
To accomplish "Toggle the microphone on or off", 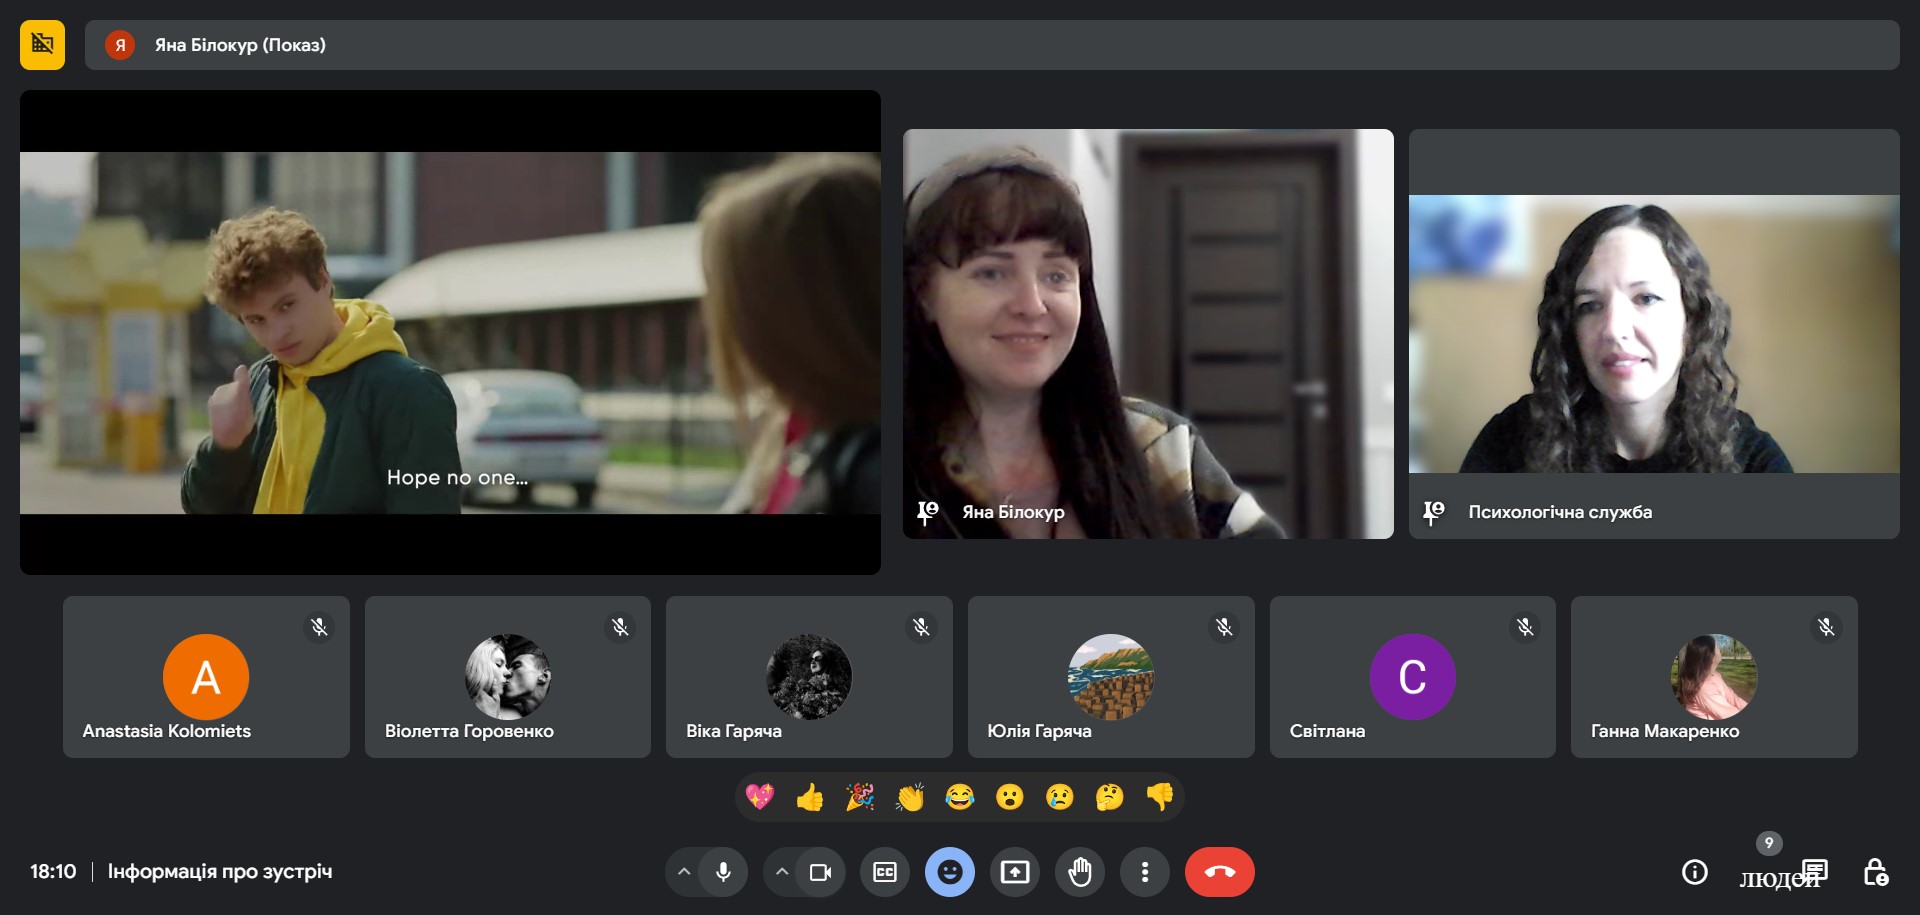I will [723, 872].
